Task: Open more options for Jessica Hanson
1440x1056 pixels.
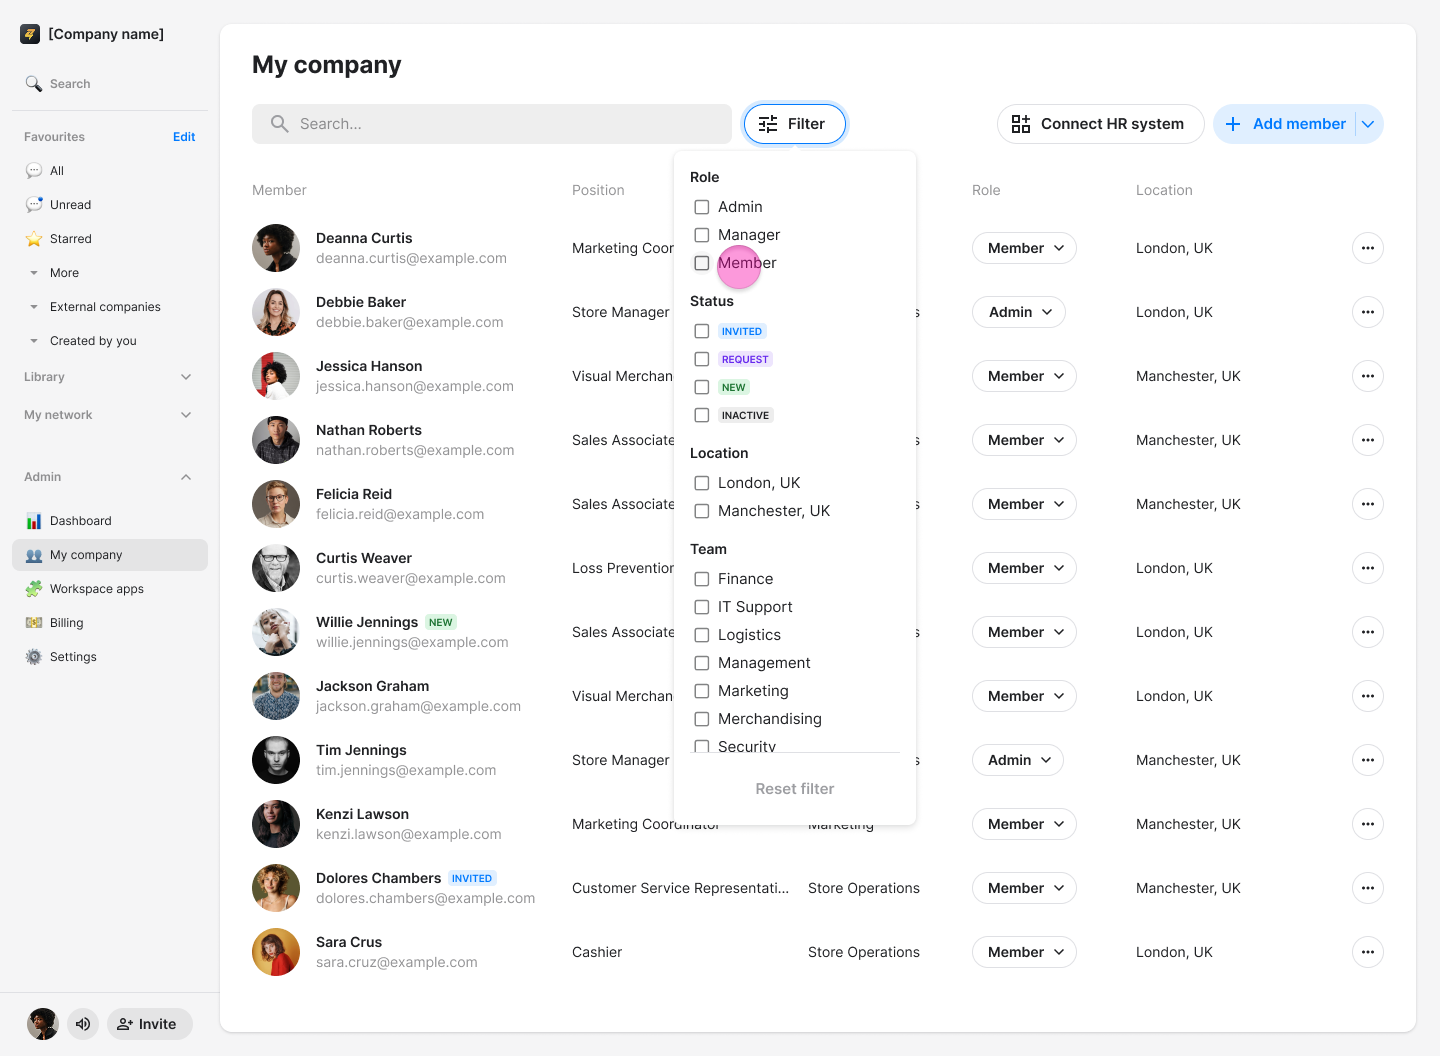Action: (x=1368, y=376)
